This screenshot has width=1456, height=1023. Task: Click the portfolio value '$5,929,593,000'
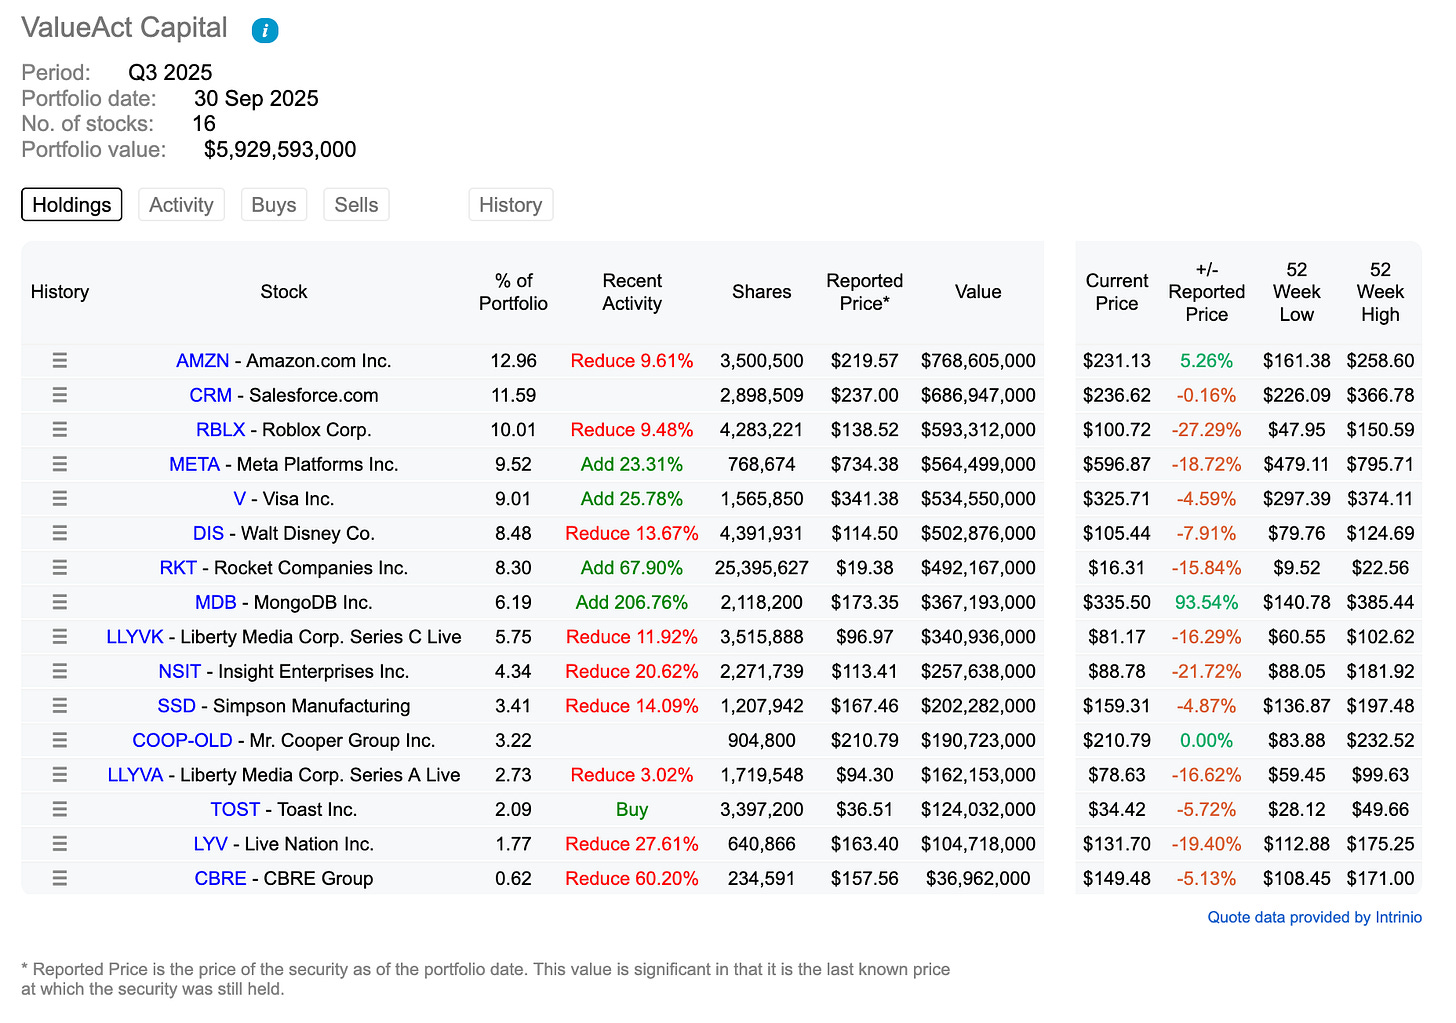280,150
